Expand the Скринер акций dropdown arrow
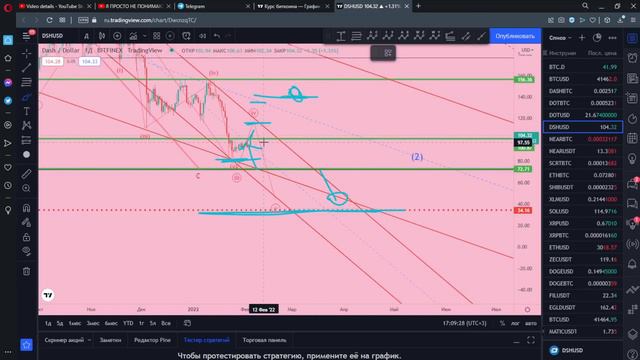The image size is (640, 360). [89, 340]
